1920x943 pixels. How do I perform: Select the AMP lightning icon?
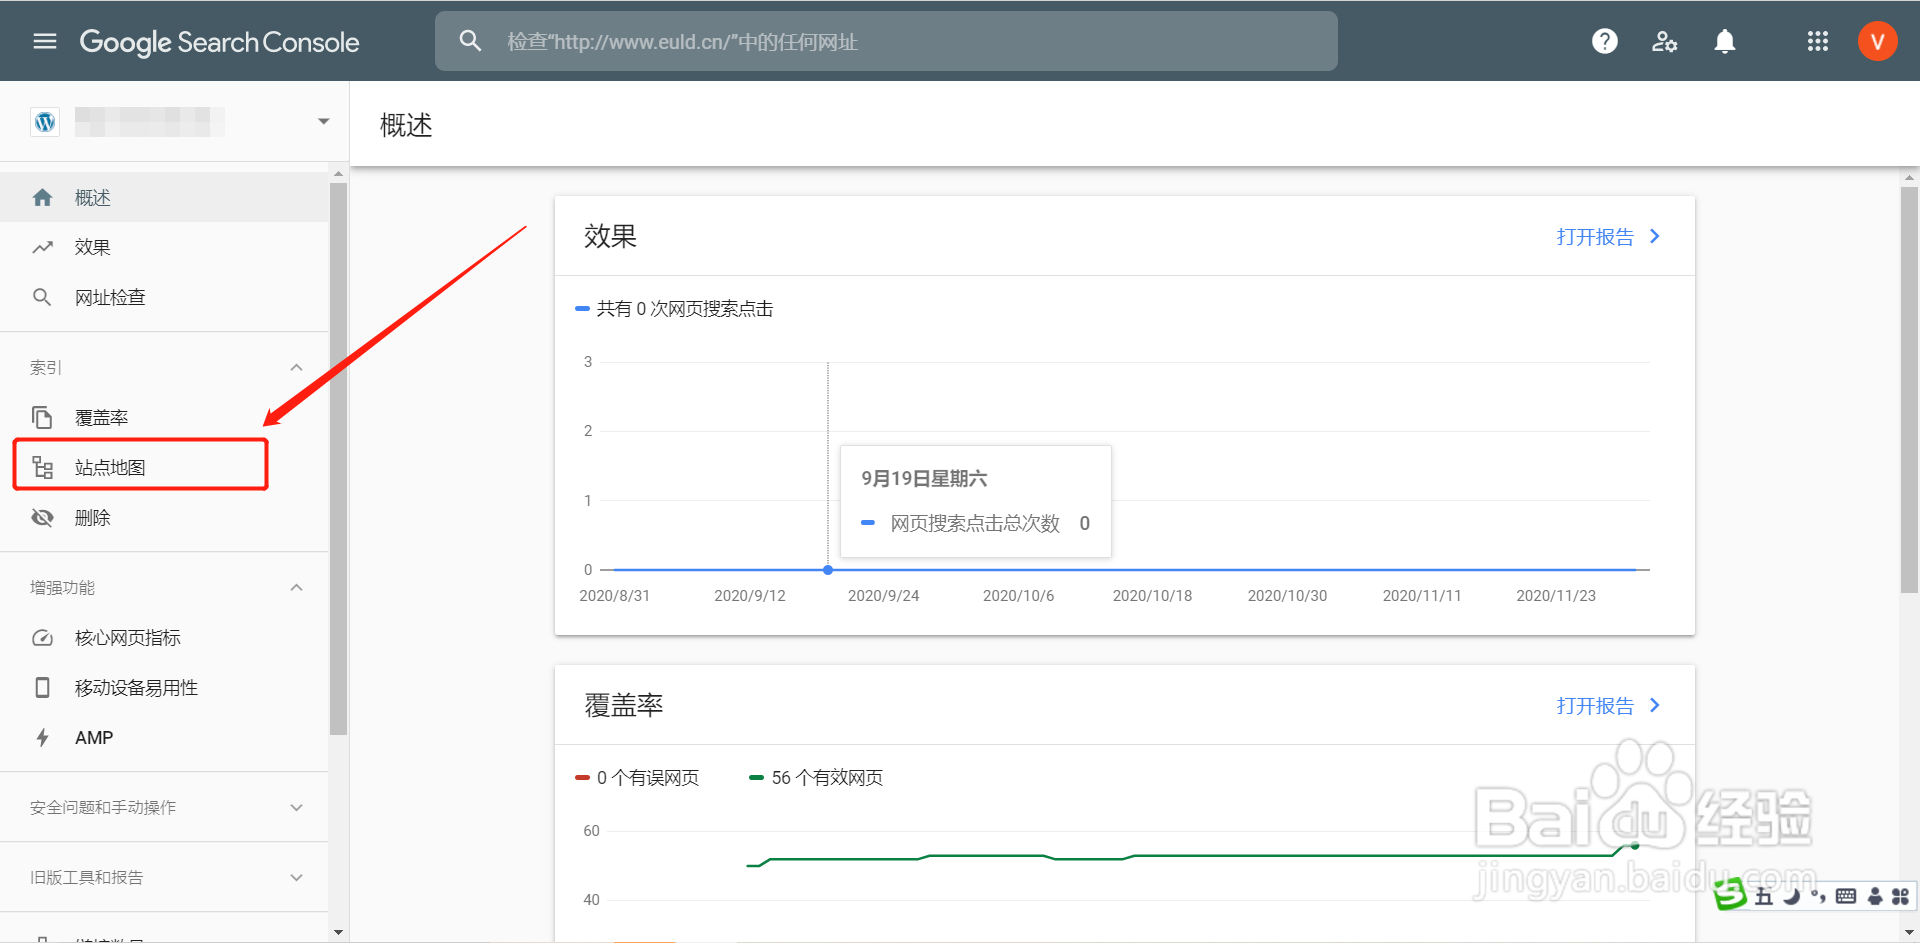(42, 737)
